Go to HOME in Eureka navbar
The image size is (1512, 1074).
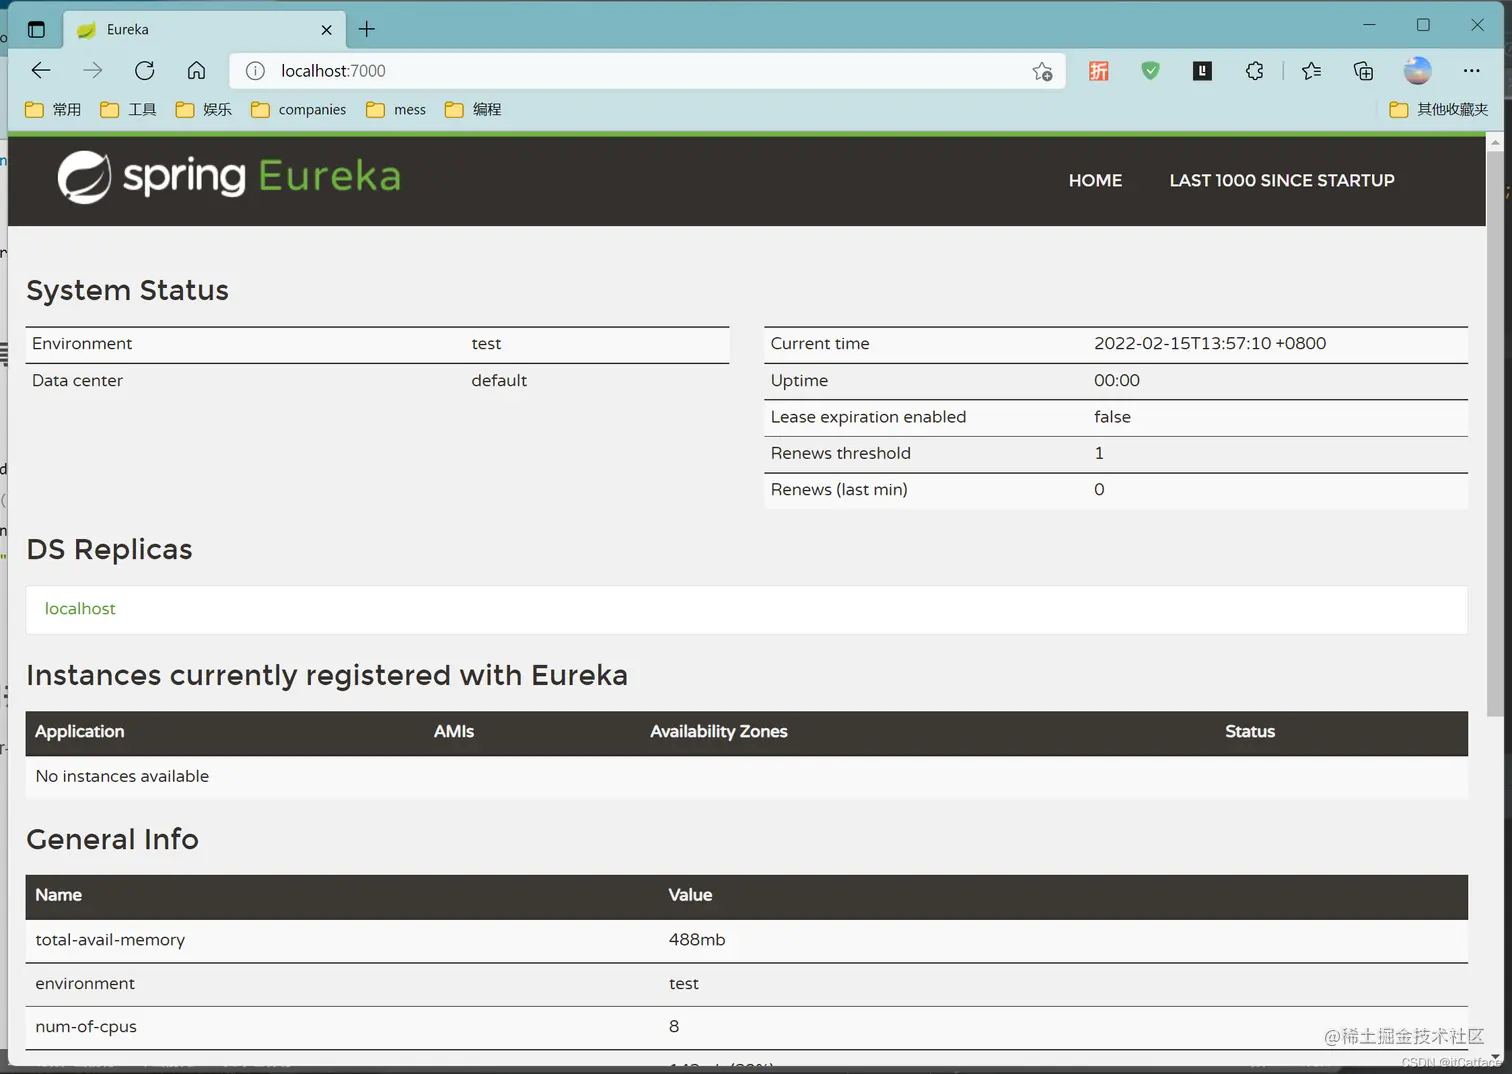click(x=1095, y=180)
